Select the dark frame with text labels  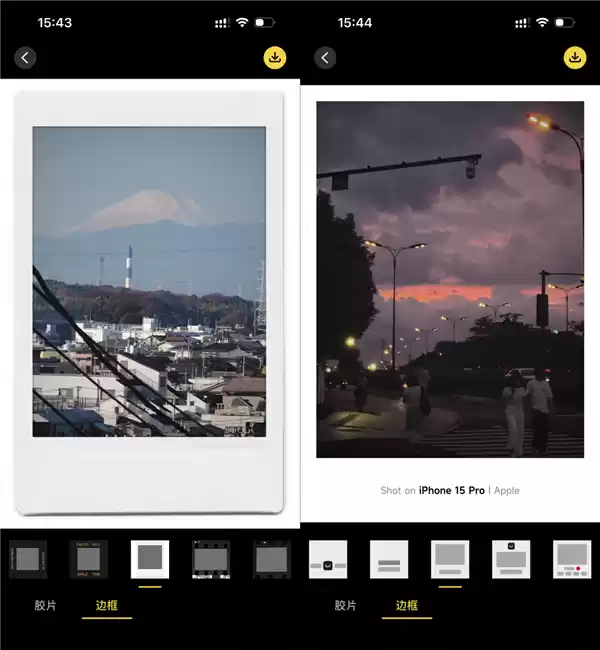(x=88, y=558)
